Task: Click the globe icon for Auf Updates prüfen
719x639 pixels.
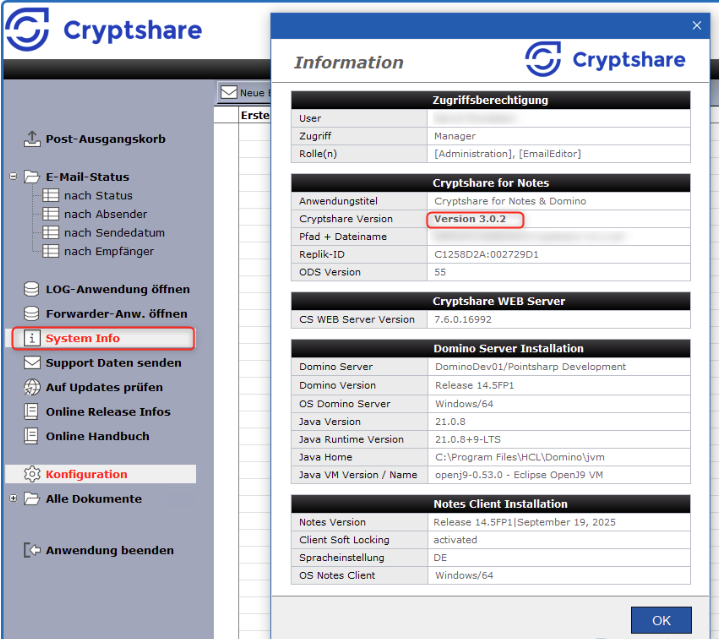Action: (x=32, y=387)
